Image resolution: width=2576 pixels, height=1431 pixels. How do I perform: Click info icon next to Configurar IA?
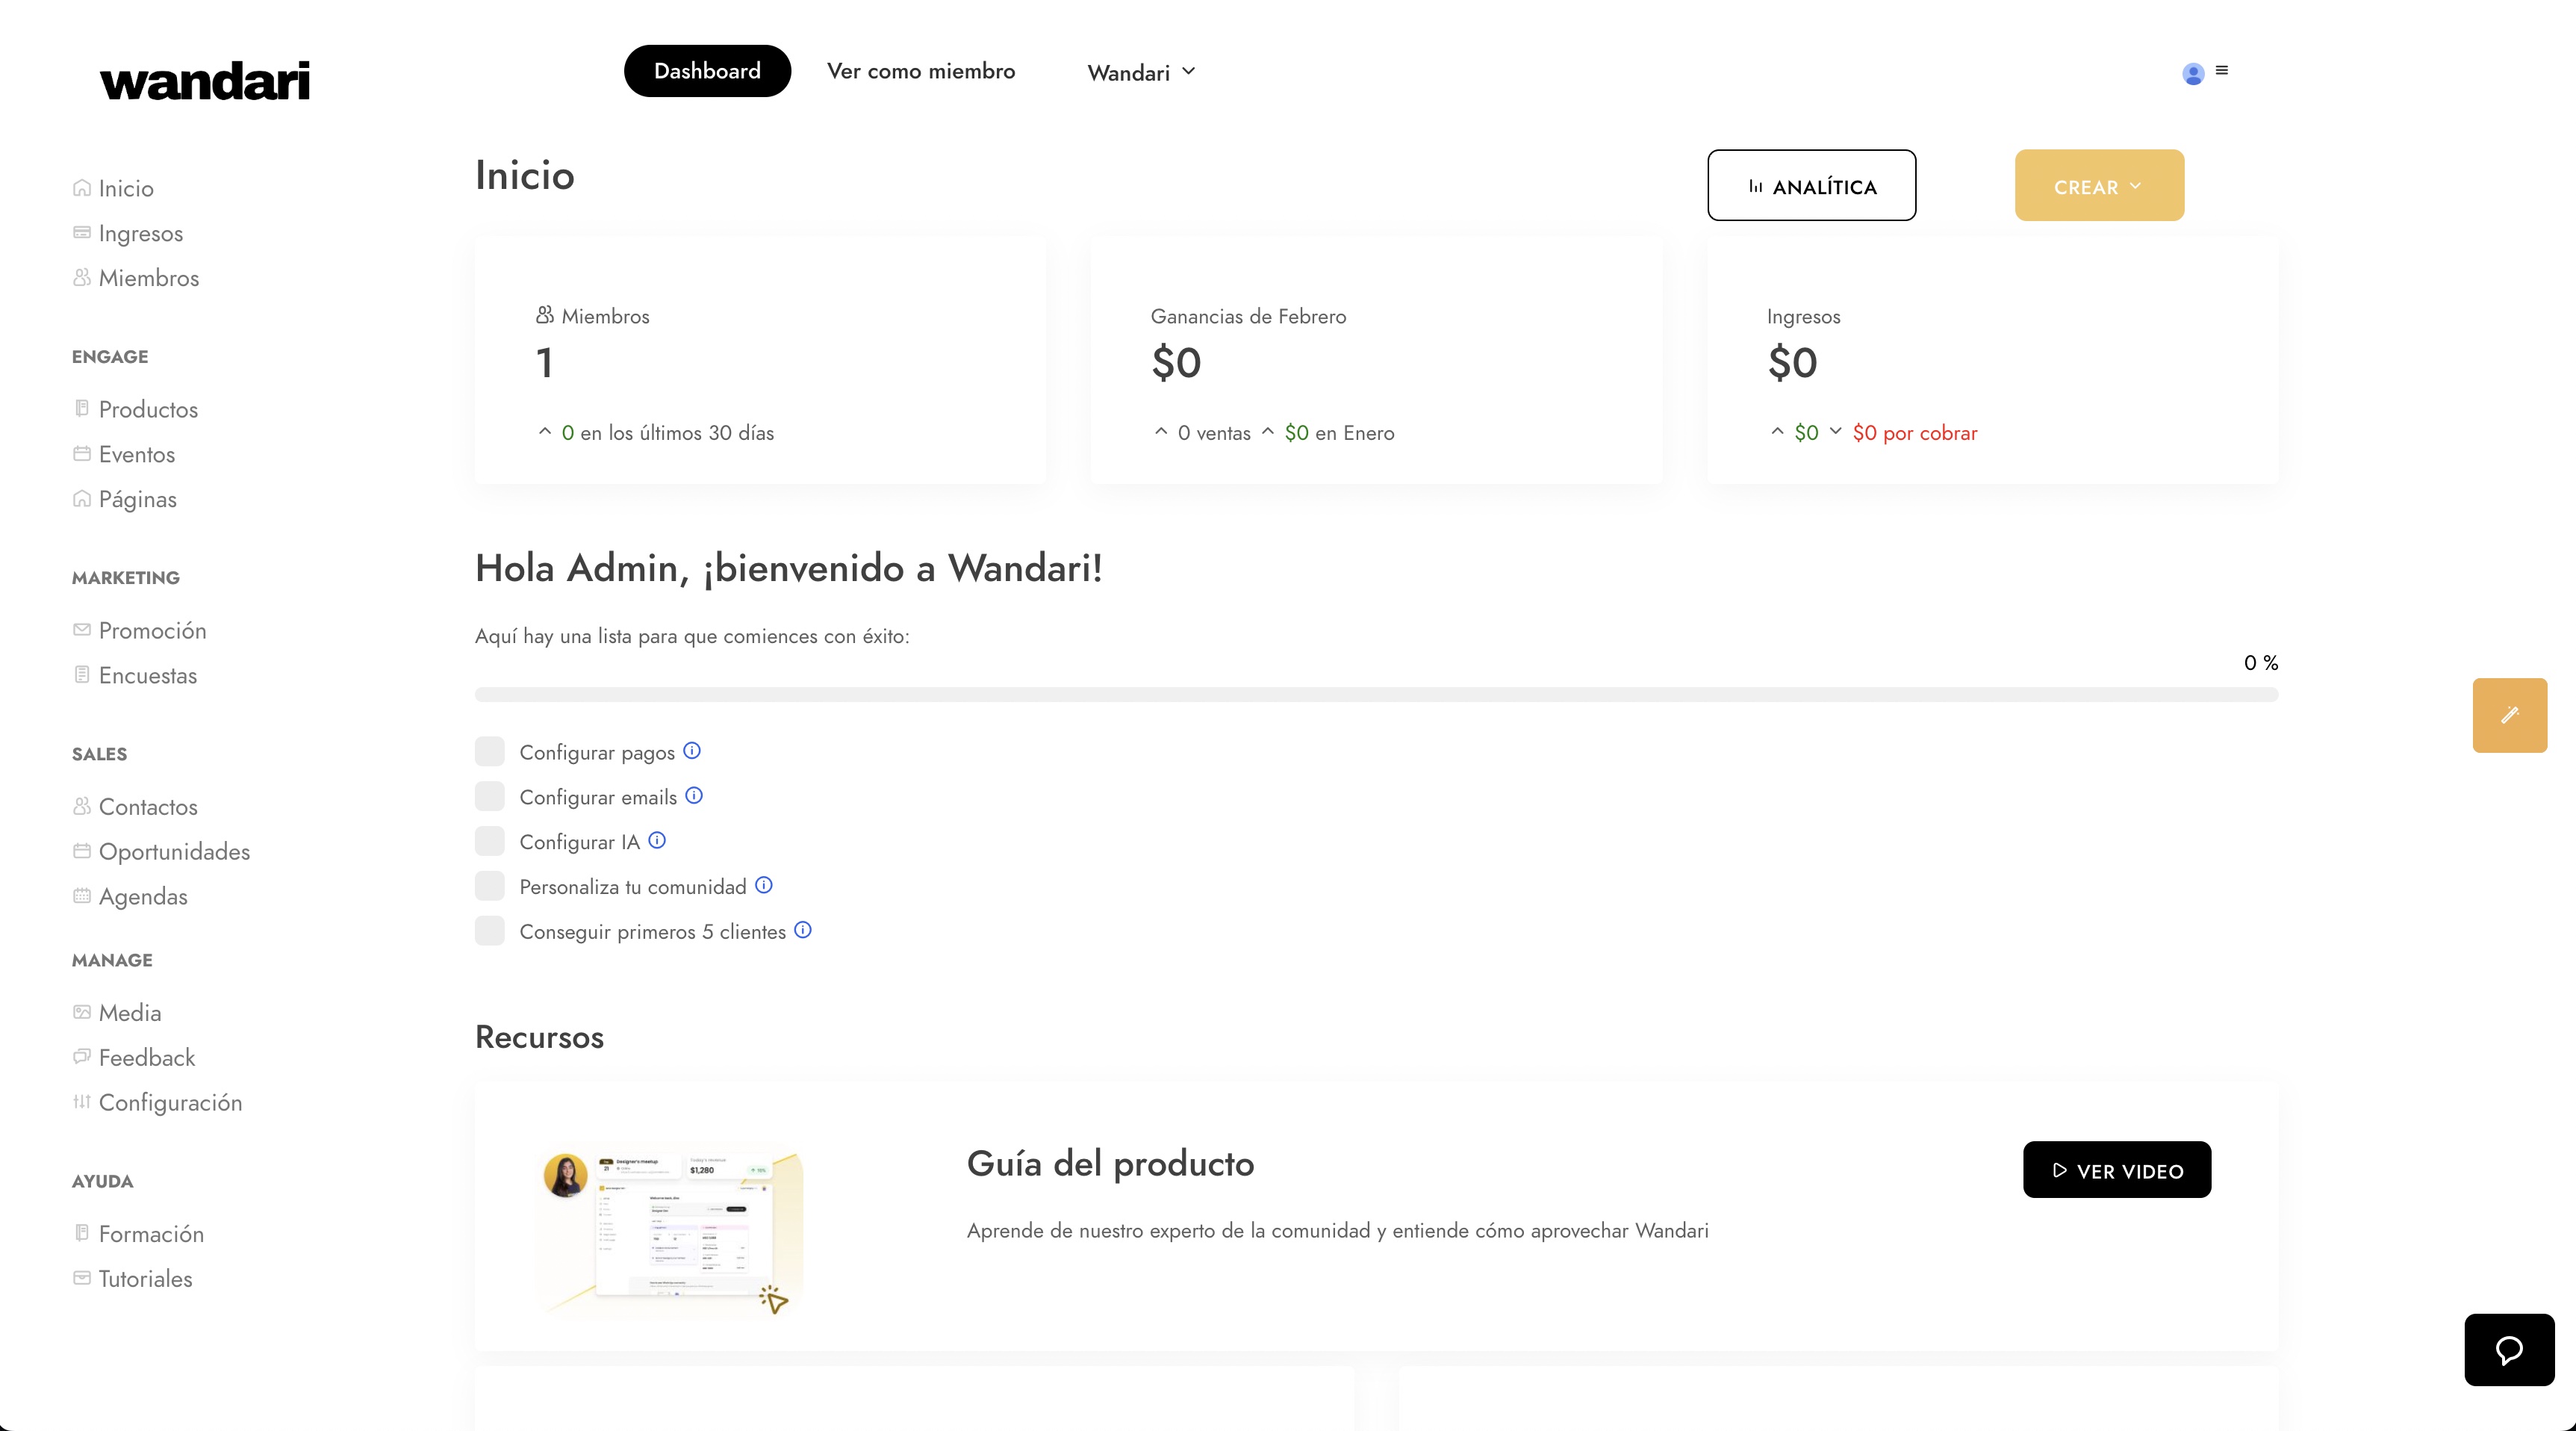pyautogui.click(x=657, y=841)
